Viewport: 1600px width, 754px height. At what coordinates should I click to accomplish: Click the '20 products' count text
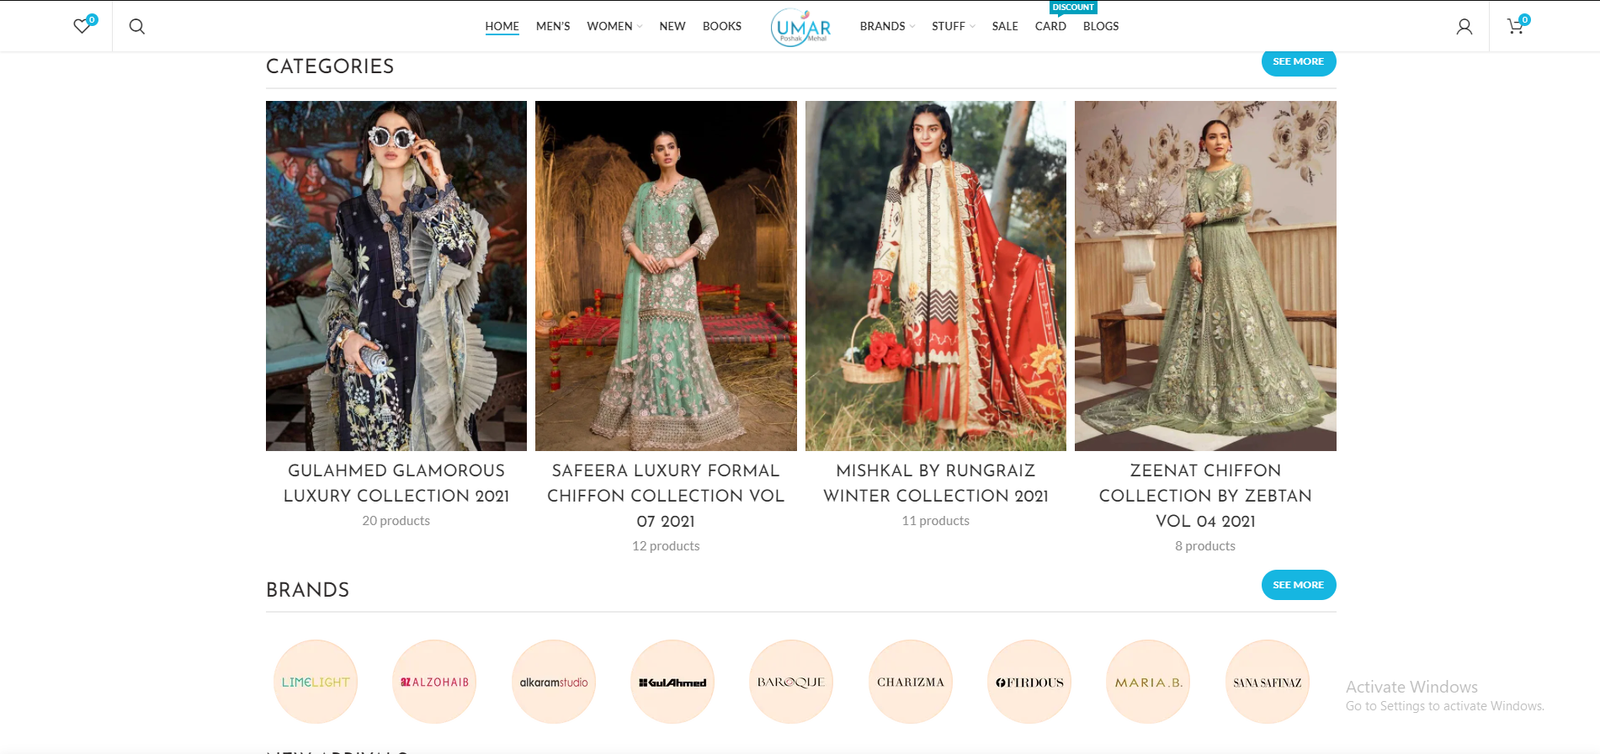coord(396,521)
